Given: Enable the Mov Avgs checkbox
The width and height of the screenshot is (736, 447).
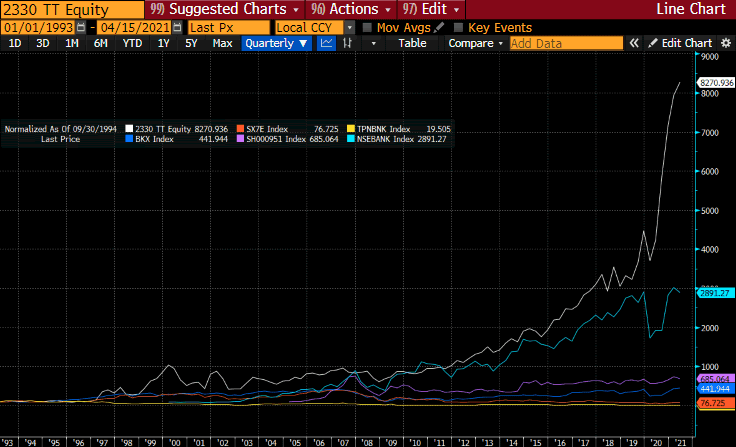Looking at the screenshot, I should pyautogui.click(x=367, y=28).
